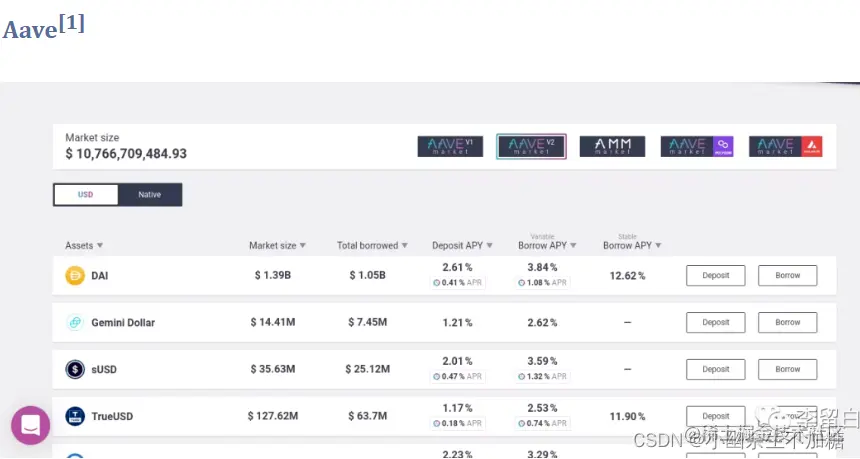Open the Aave Polygon market
Image resolution: width=860 pixels, height=459 pixels.
point(697,146)
